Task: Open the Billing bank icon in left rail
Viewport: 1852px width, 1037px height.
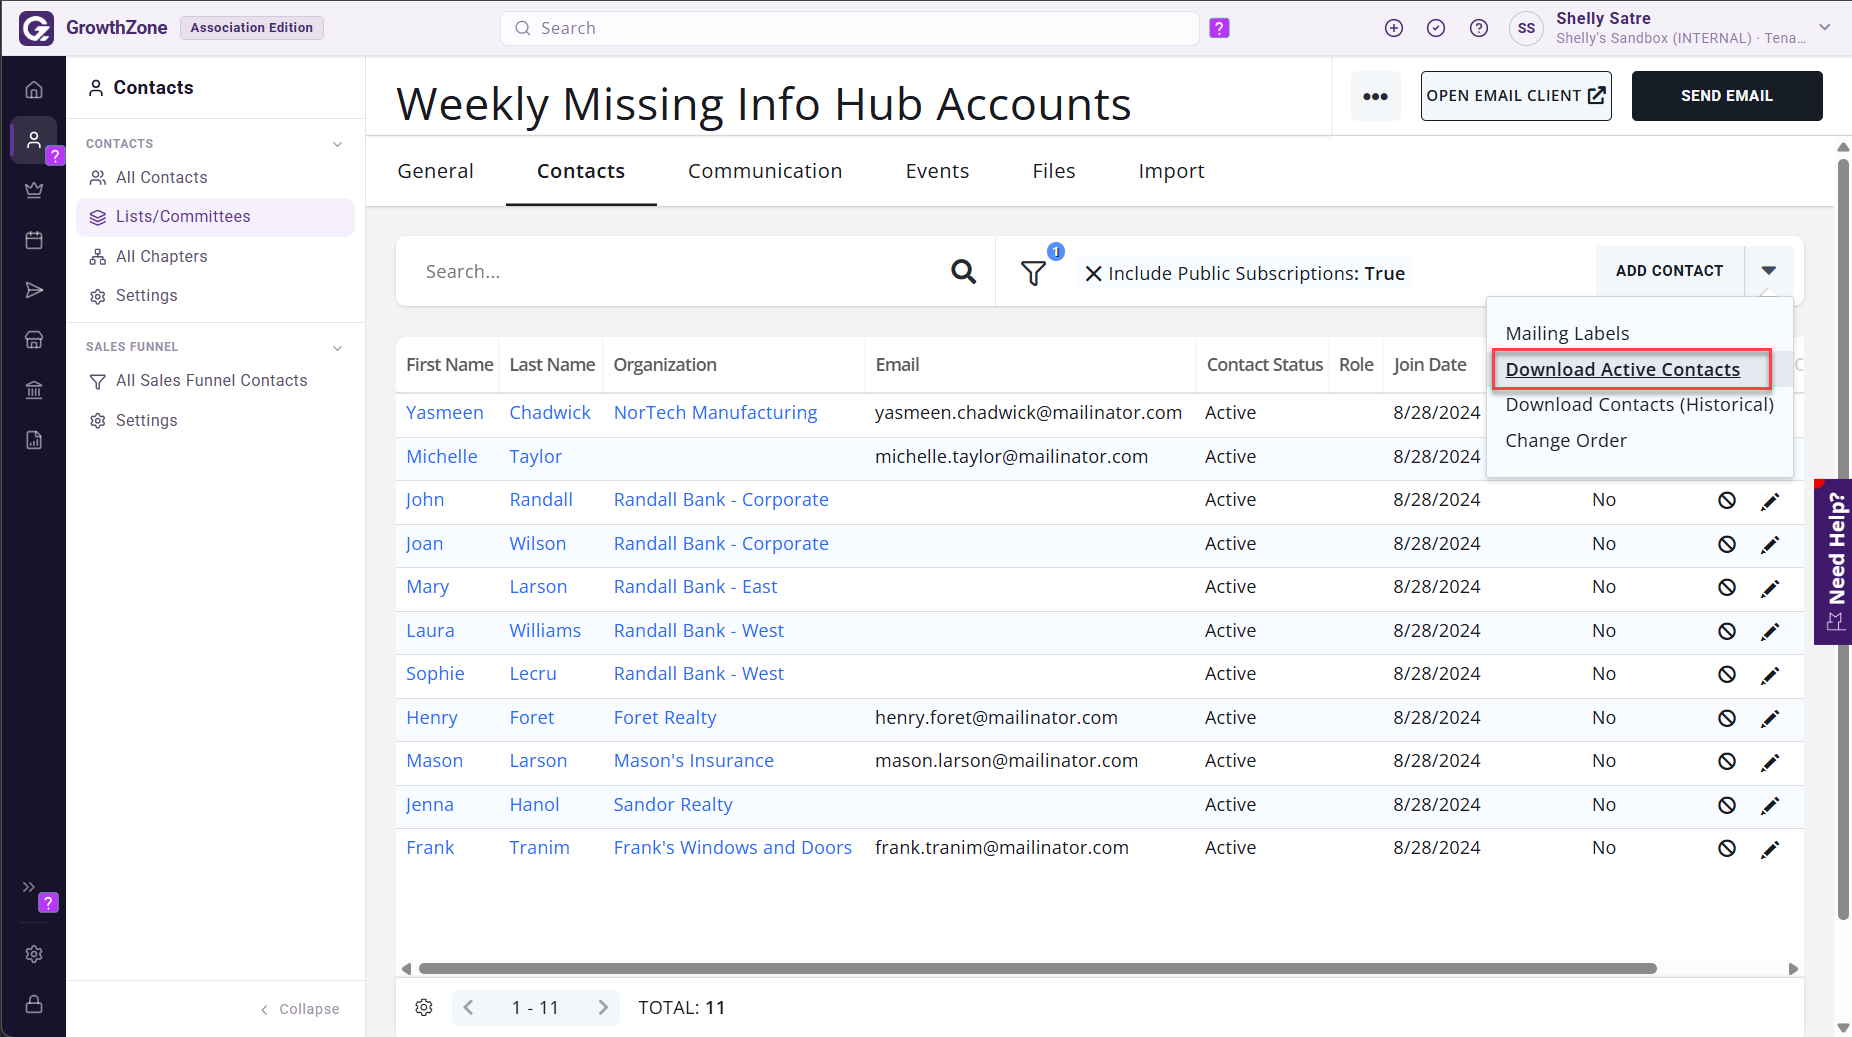Action: [x=34, y=390]
